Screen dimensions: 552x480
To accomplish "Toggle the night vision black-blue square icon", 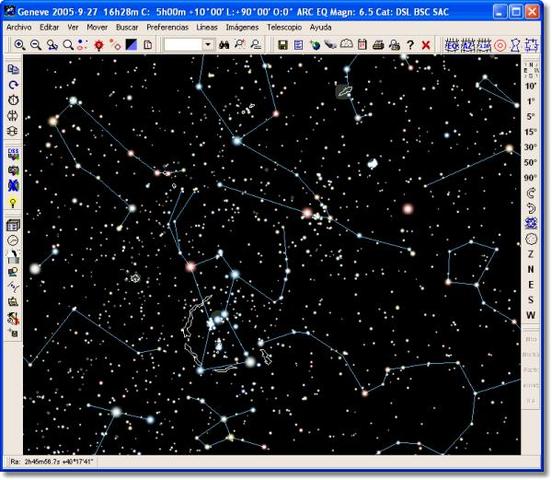I will point(131,45).
